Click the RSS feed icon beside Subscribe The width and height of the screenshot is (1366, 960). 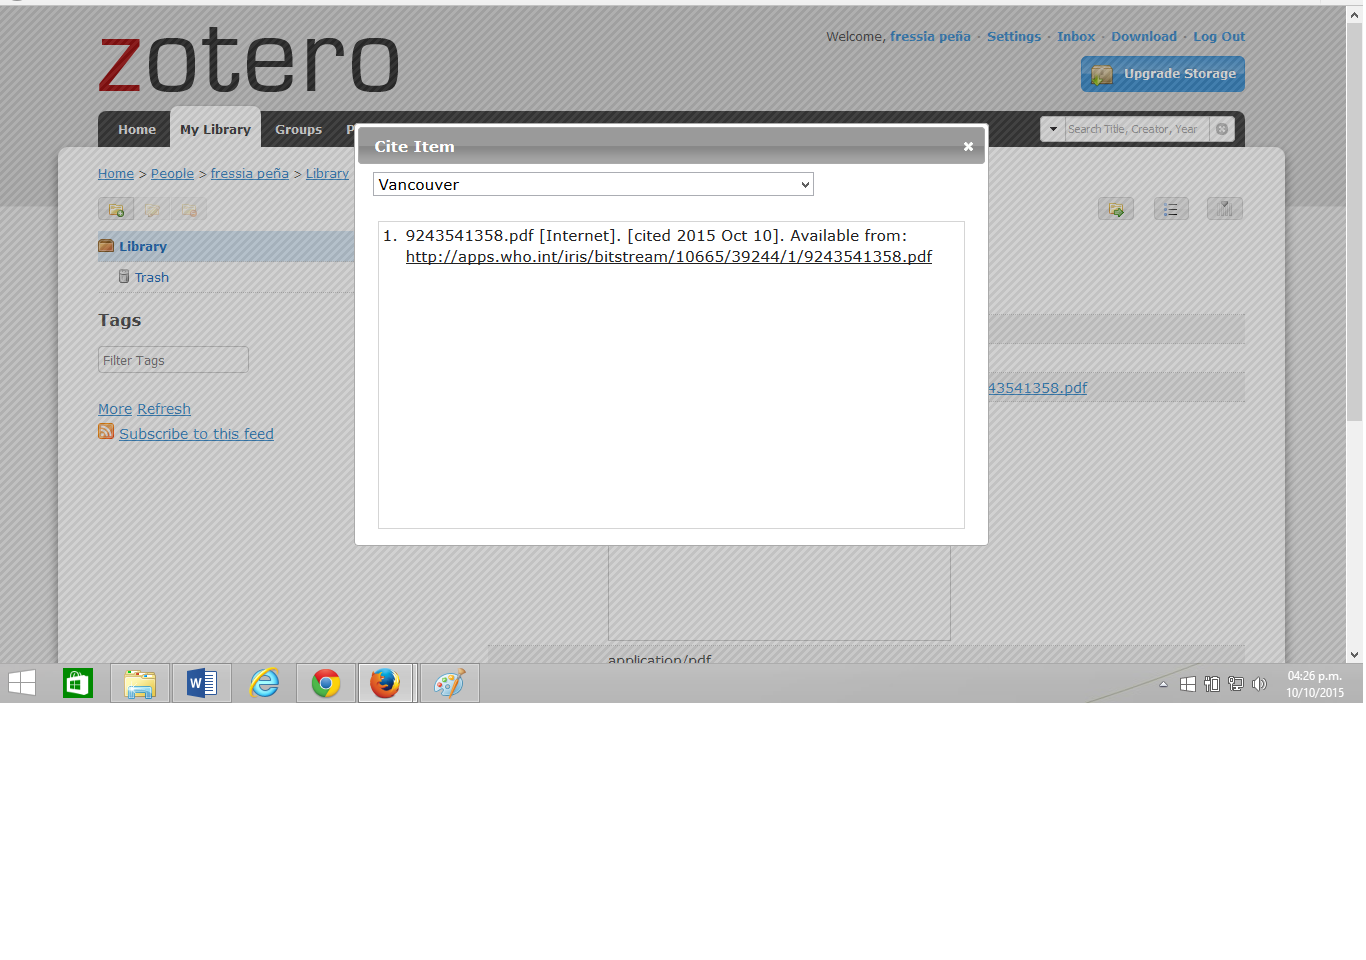(x=106, y=432)
